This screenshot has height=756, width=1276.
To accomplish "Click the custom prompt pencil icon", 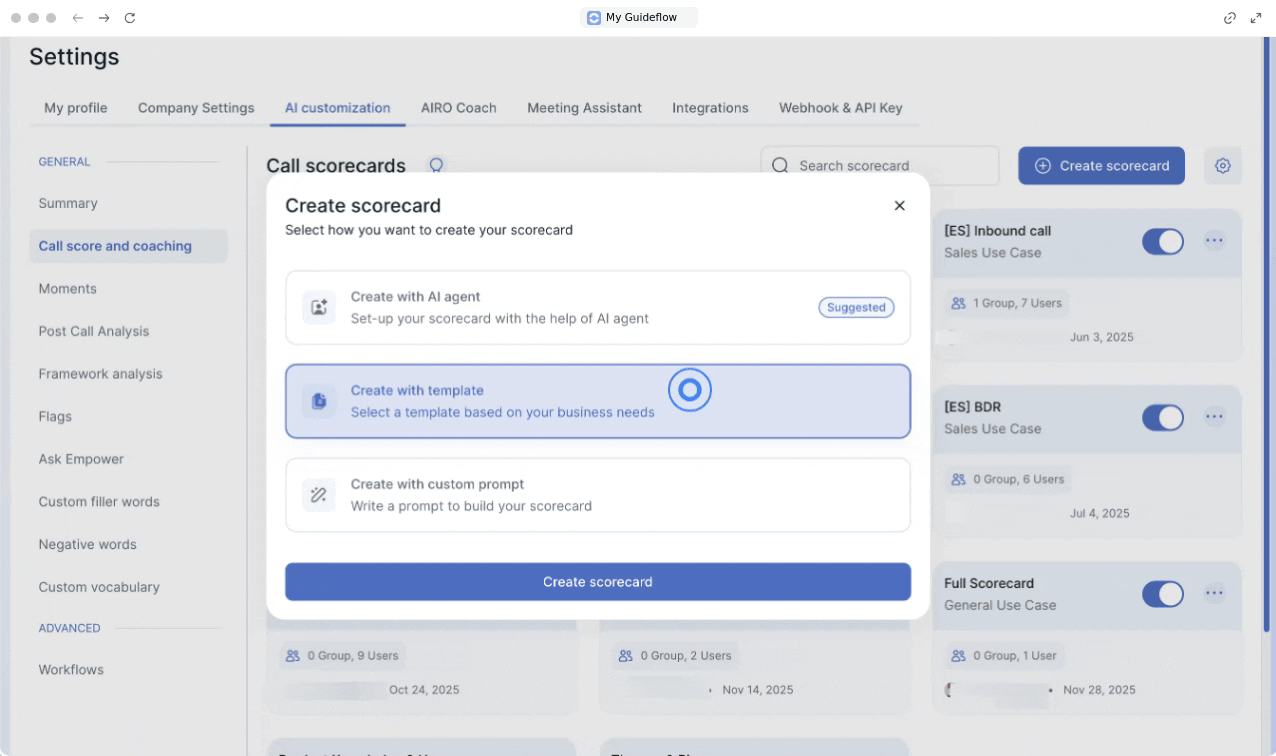I will tap(319, 495).
